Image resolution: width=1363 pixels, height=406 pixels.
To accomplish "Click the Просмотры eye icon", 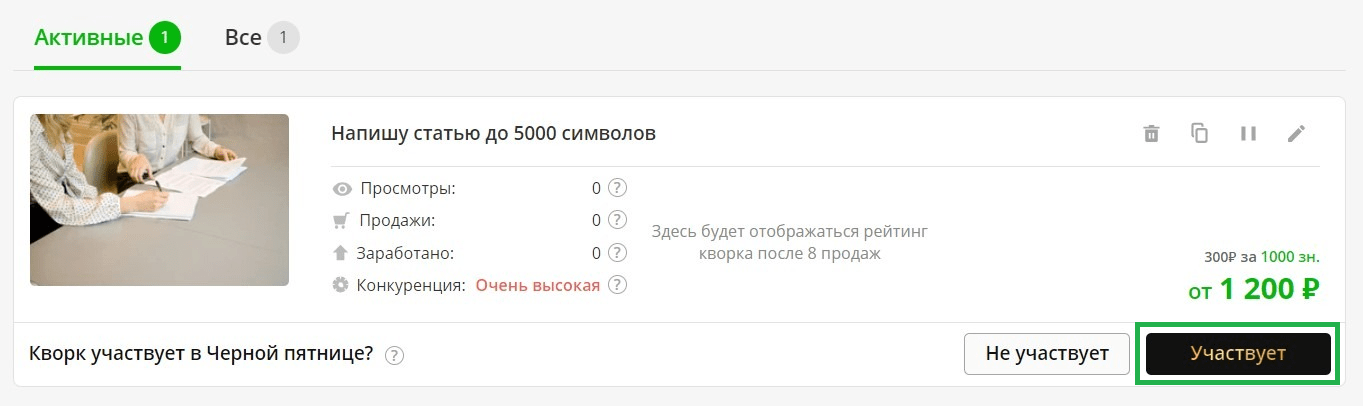I will tap(342, 188).
